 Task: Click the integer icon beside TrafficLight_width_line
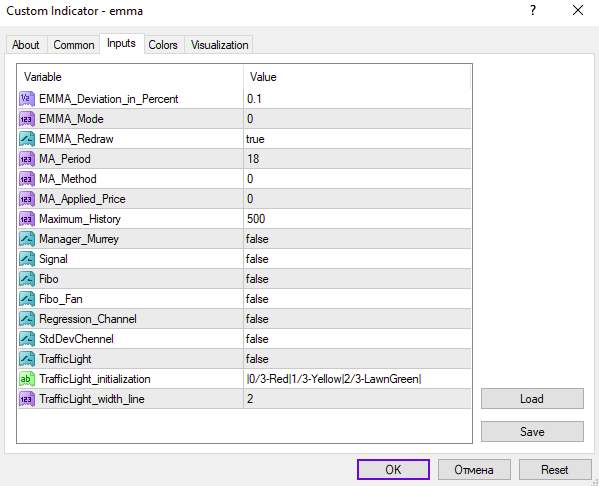[27, 399]
